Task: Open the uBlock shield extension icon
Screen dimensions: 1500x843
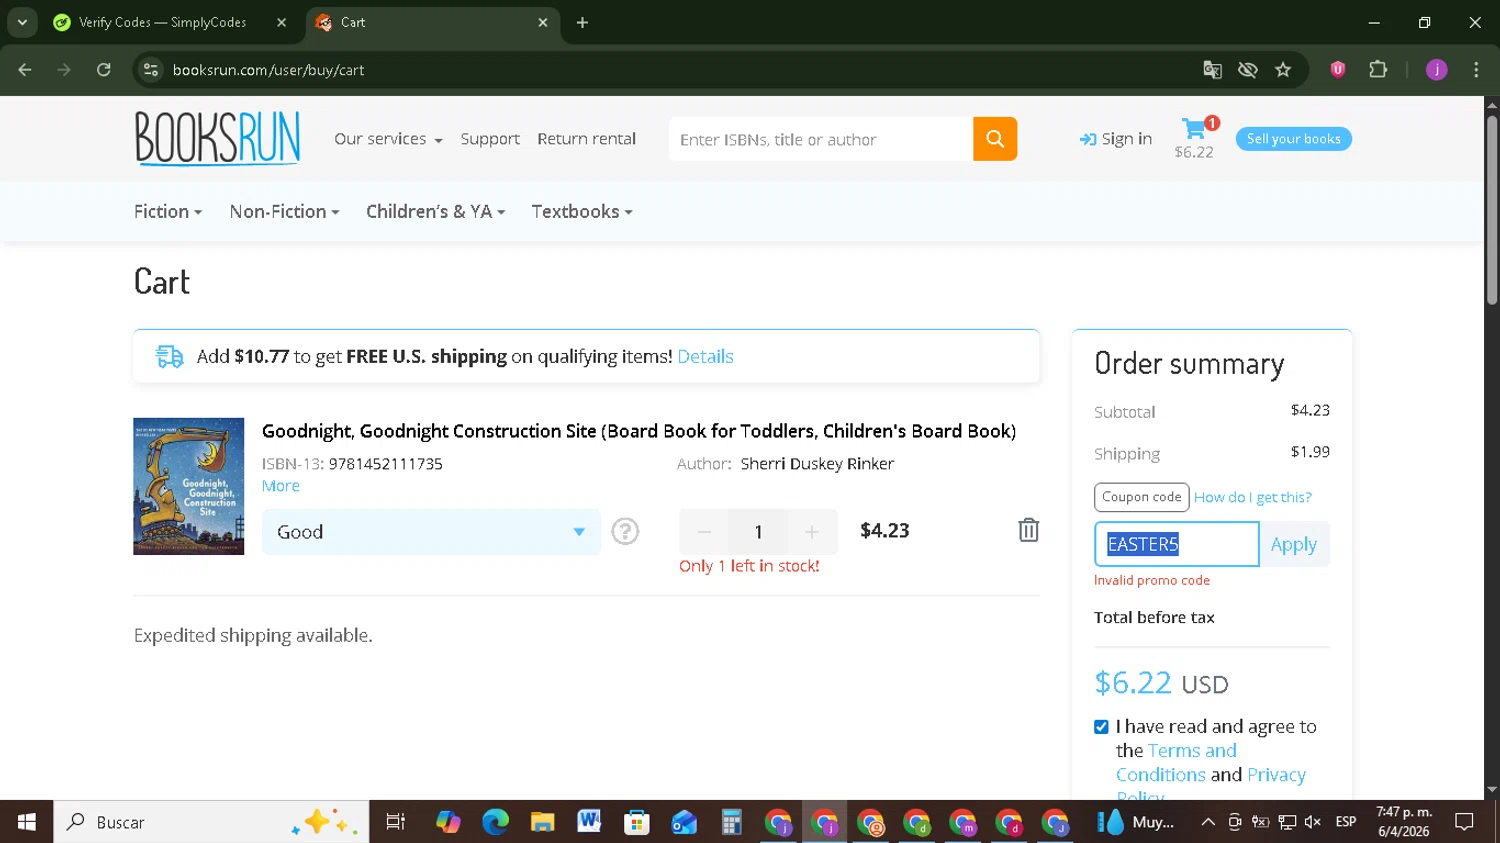Action: (x=1338, y=70)
